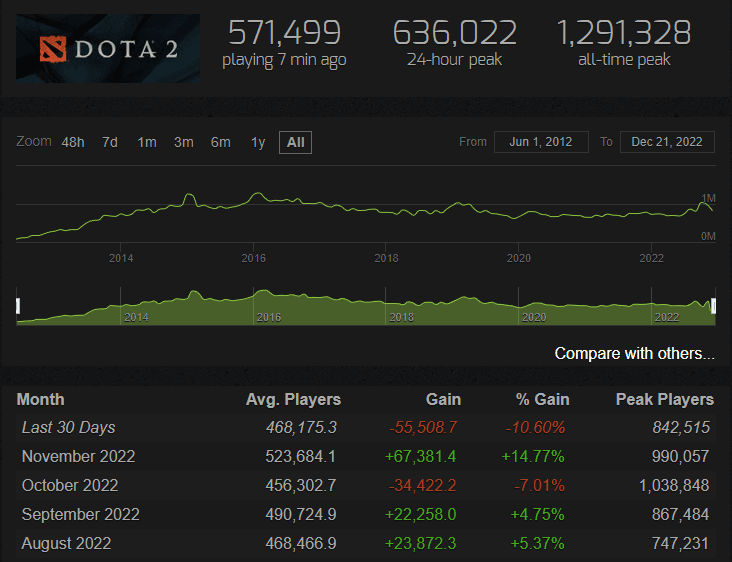Click the To date field
Viewport: 732px width, 562px height.
(x=667, y=142)
